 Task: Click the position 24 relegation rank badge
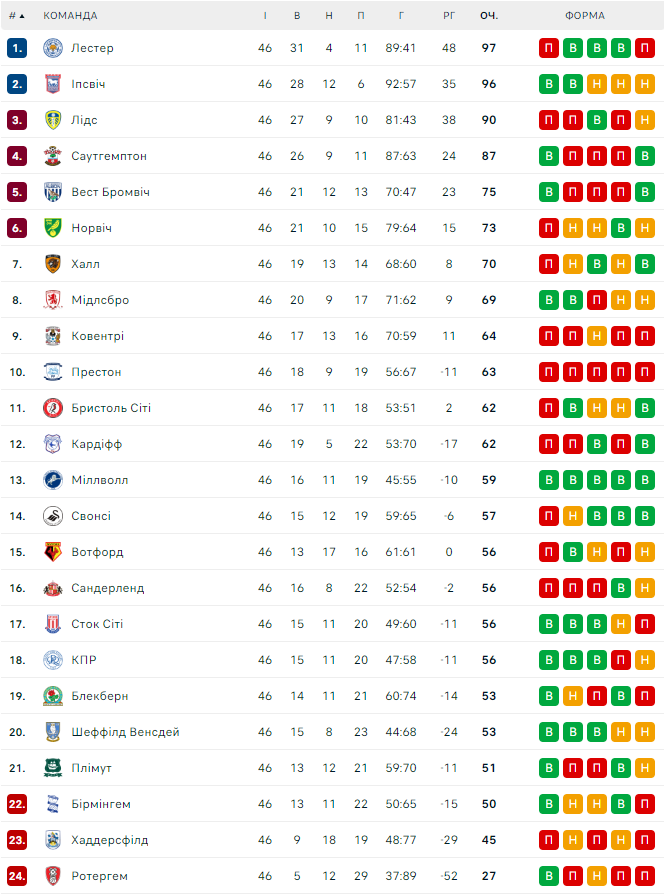click(x=17, y=876)
